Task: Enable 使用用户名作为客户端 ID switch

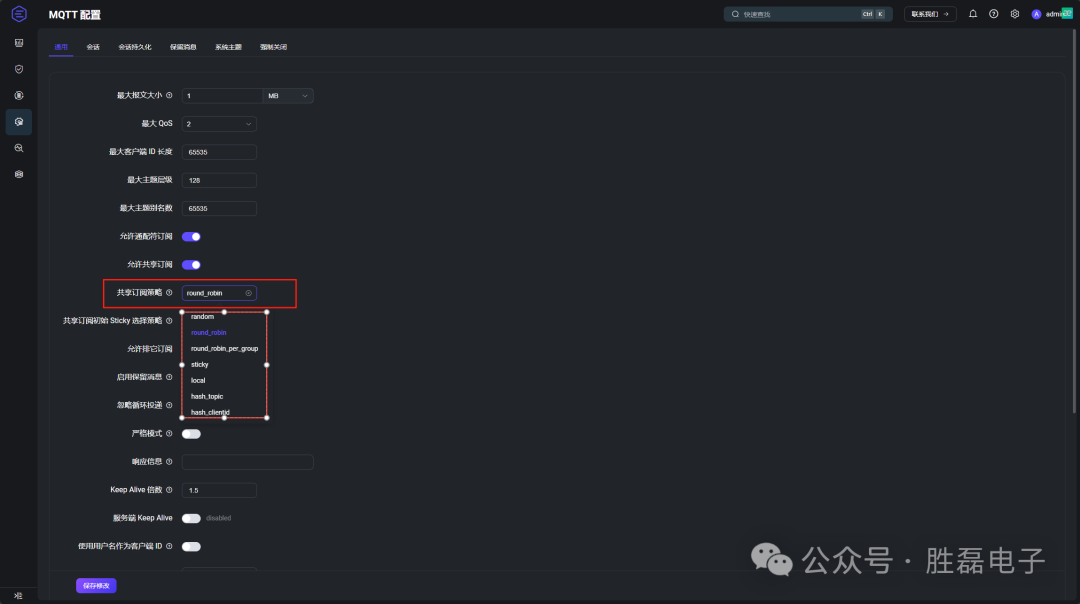Action: (x=191, y=547)
